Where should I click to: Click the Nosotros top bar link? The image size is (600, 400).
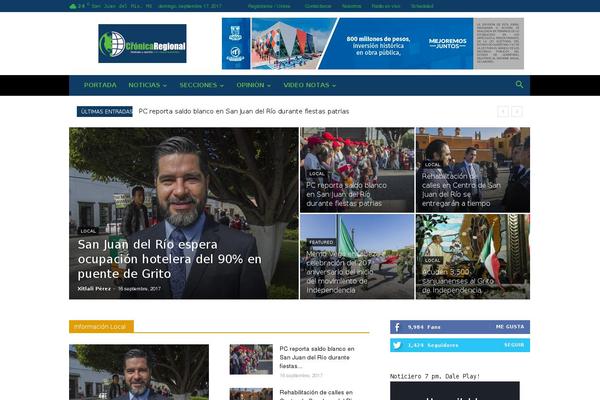pos(351,6)
